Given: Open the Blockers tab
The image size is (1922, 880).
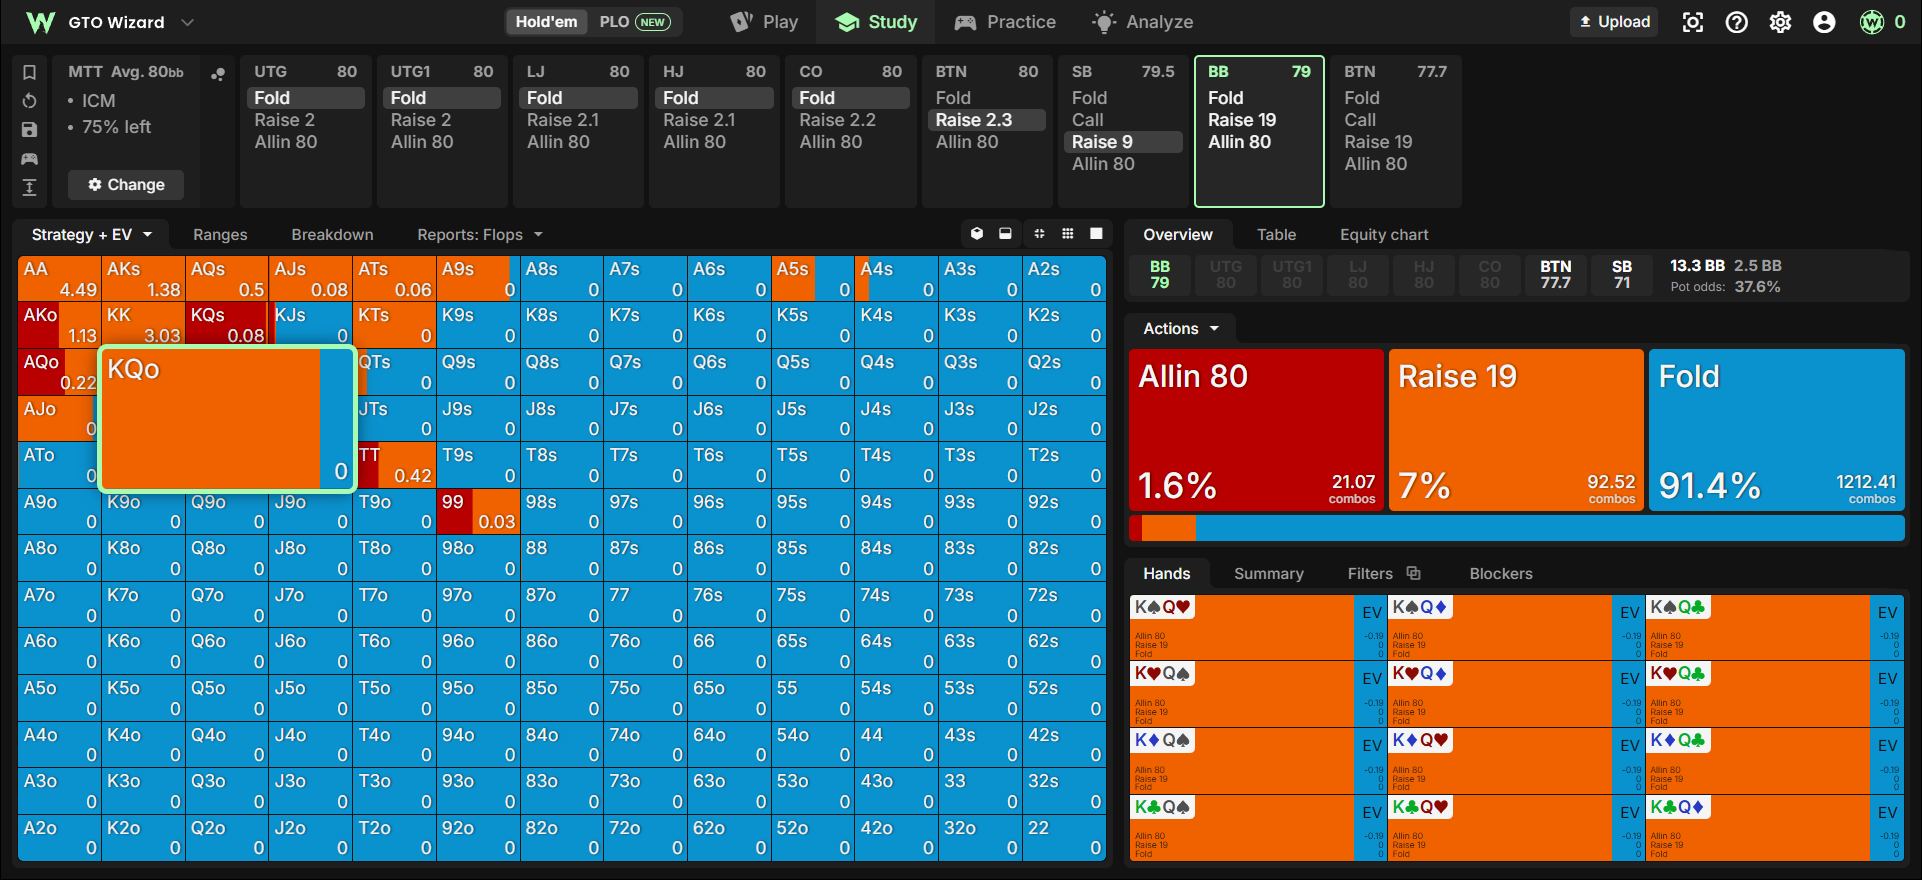Looking at the screenshot, I should click(1501, 574).
